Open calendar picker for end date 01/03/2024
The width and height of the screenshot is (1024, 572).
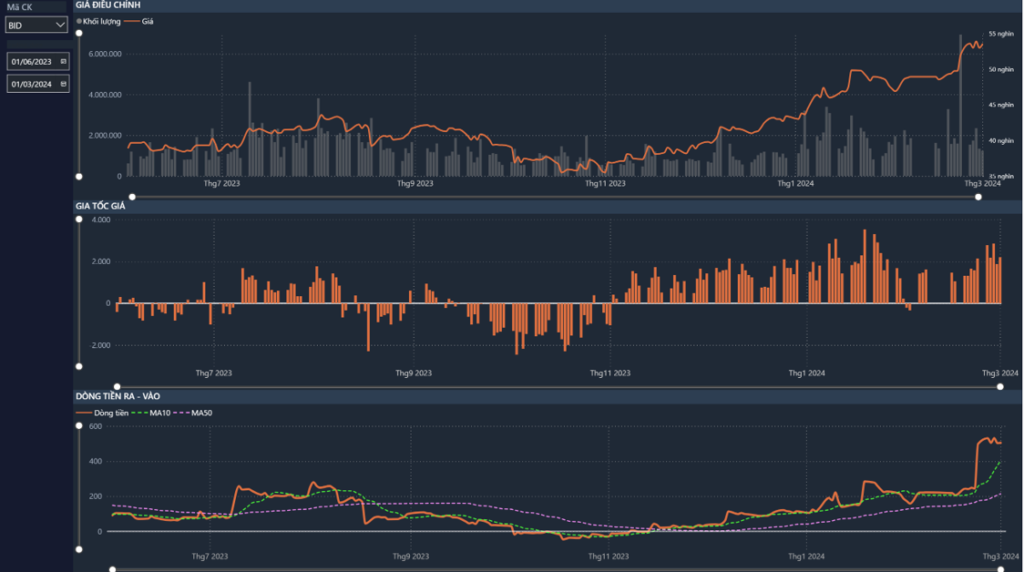click(63, 85)
